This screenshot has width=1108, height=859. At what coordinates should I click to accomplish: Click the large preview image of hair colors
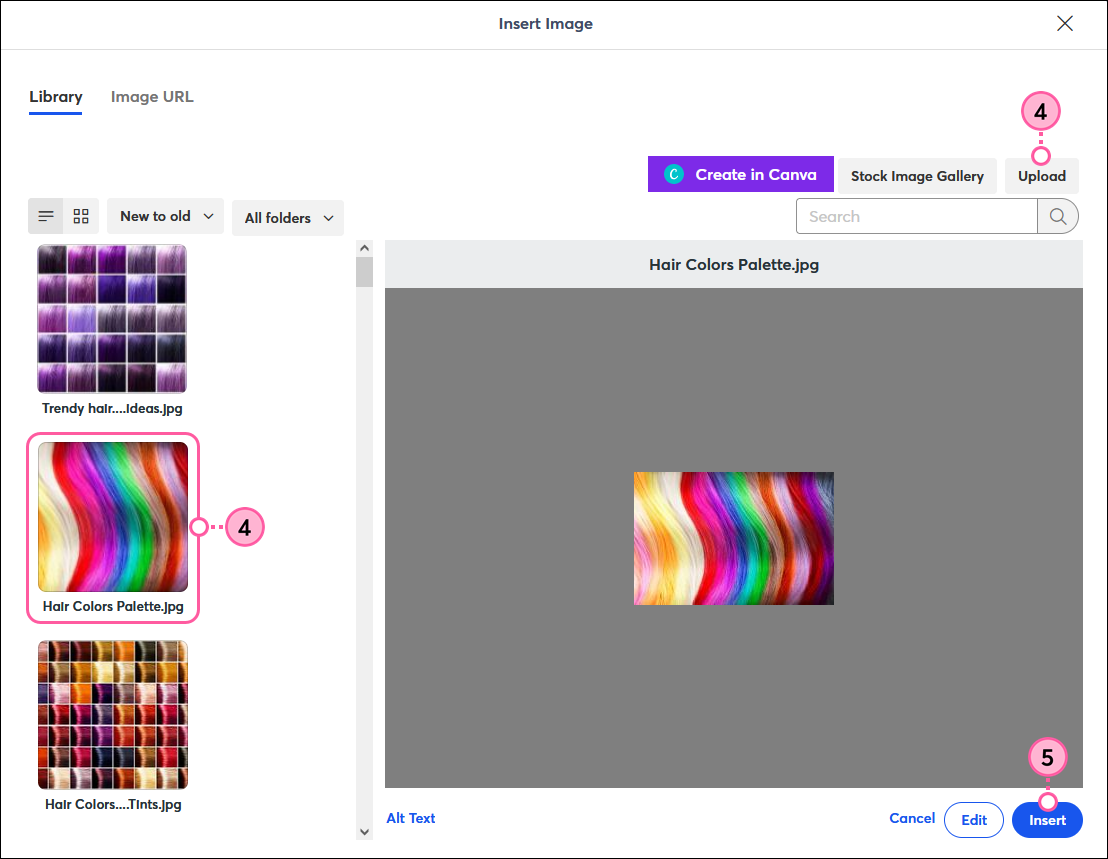pyautogui.click(x=733, y=538)
